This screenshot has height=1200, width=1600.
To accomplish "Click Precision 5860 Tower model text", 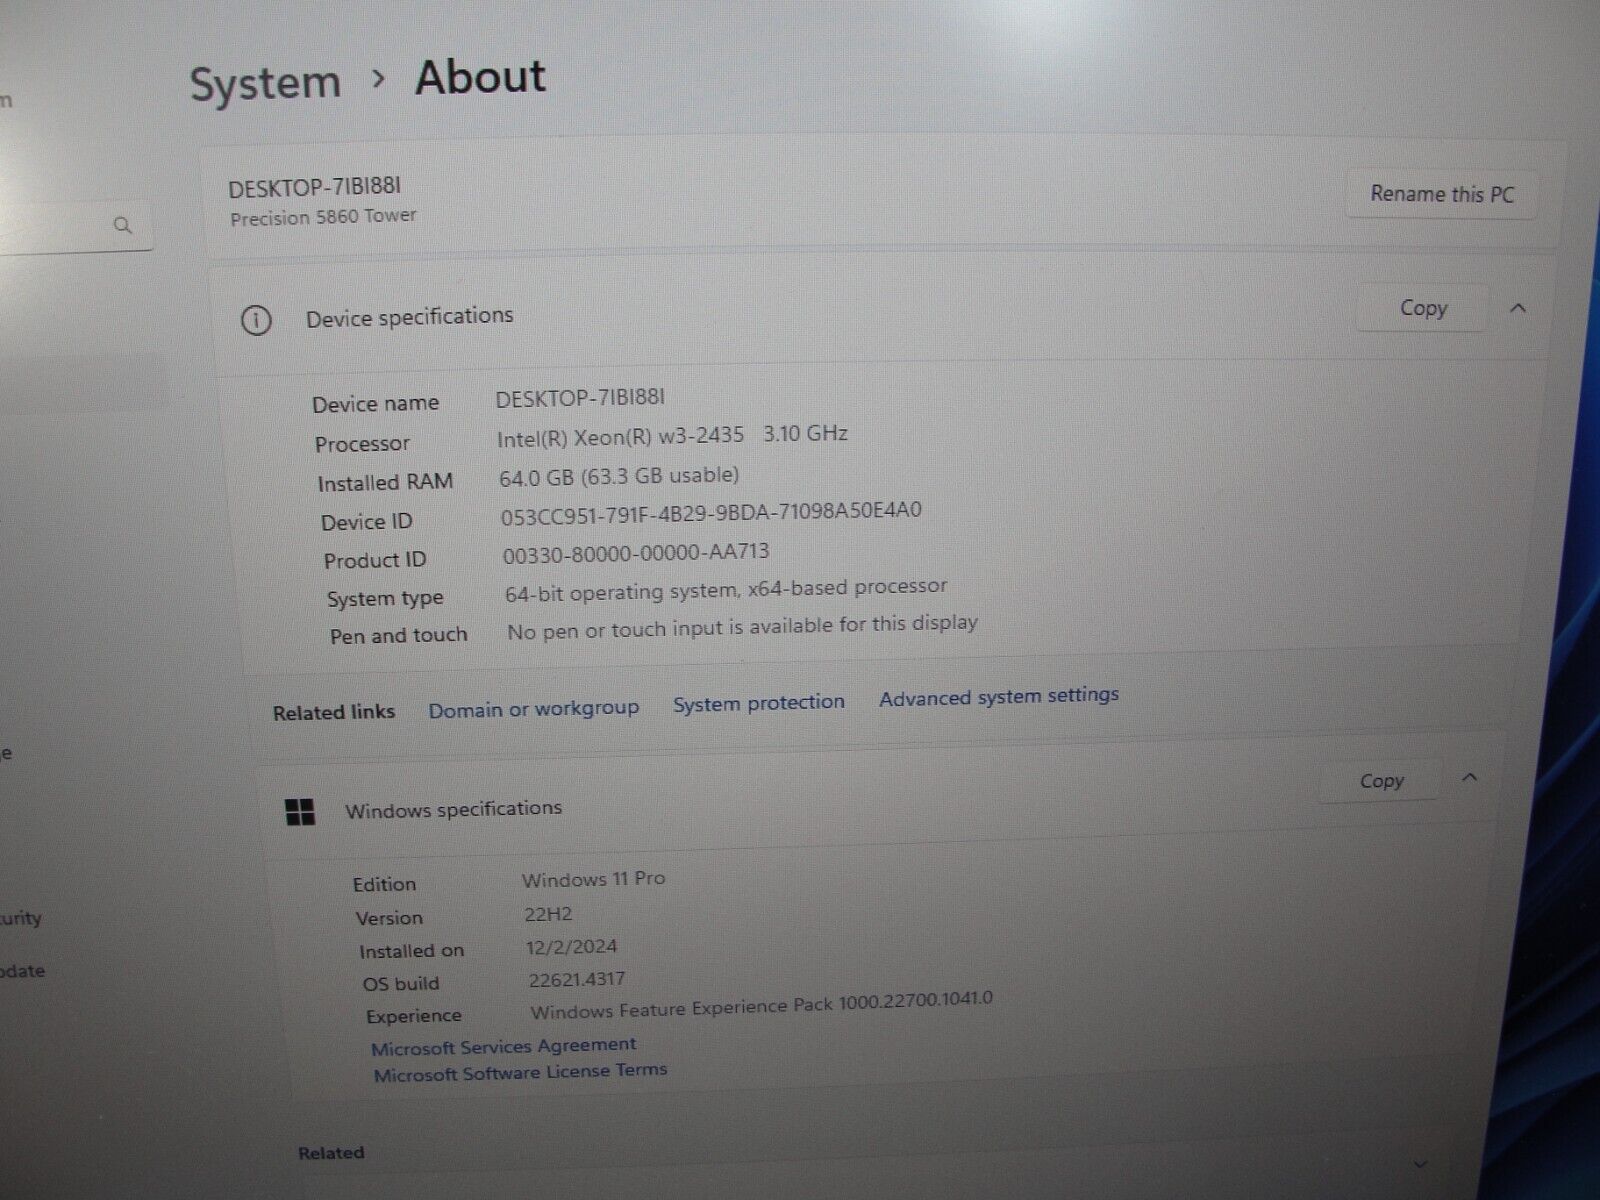I will click(x=323, y=216).
